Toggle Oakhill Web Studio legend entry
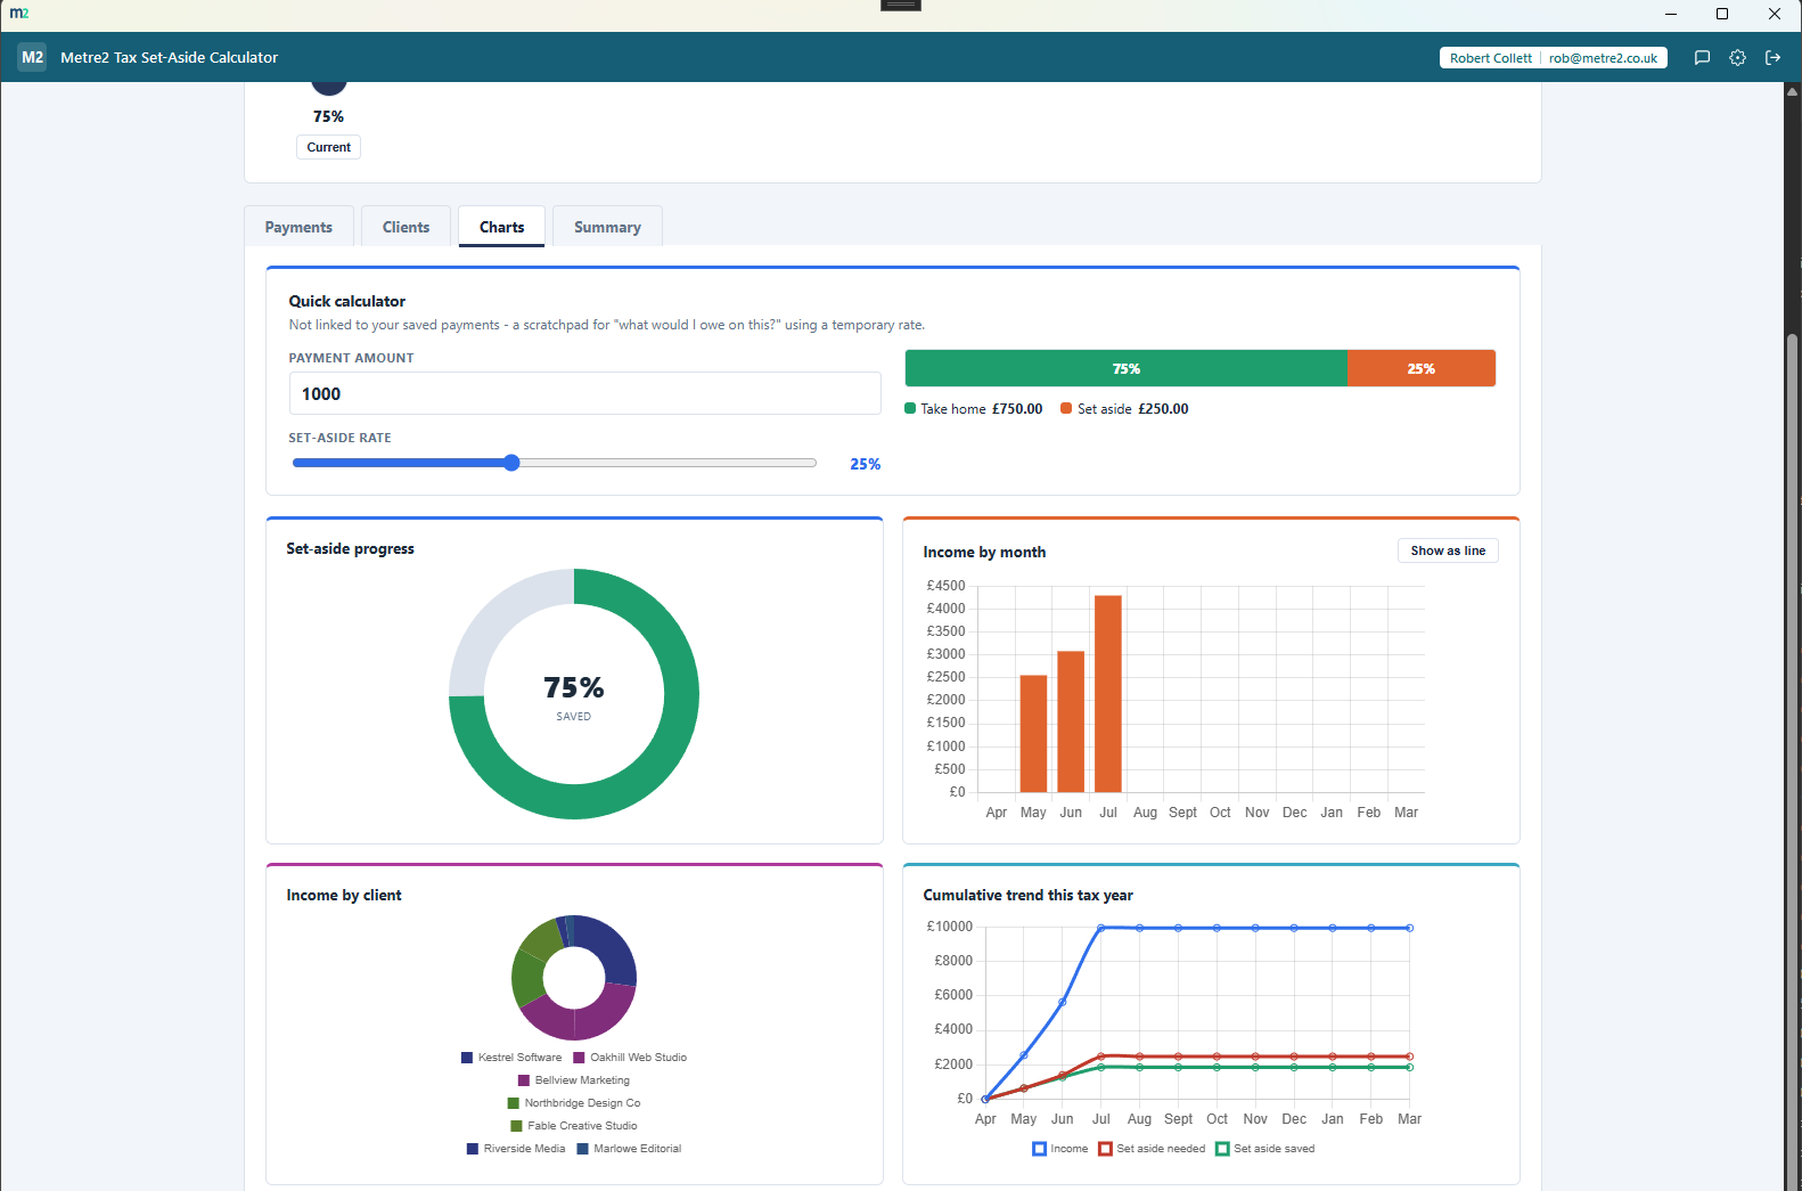Screen dimensions: 1802x1191 pos(630,1057)
